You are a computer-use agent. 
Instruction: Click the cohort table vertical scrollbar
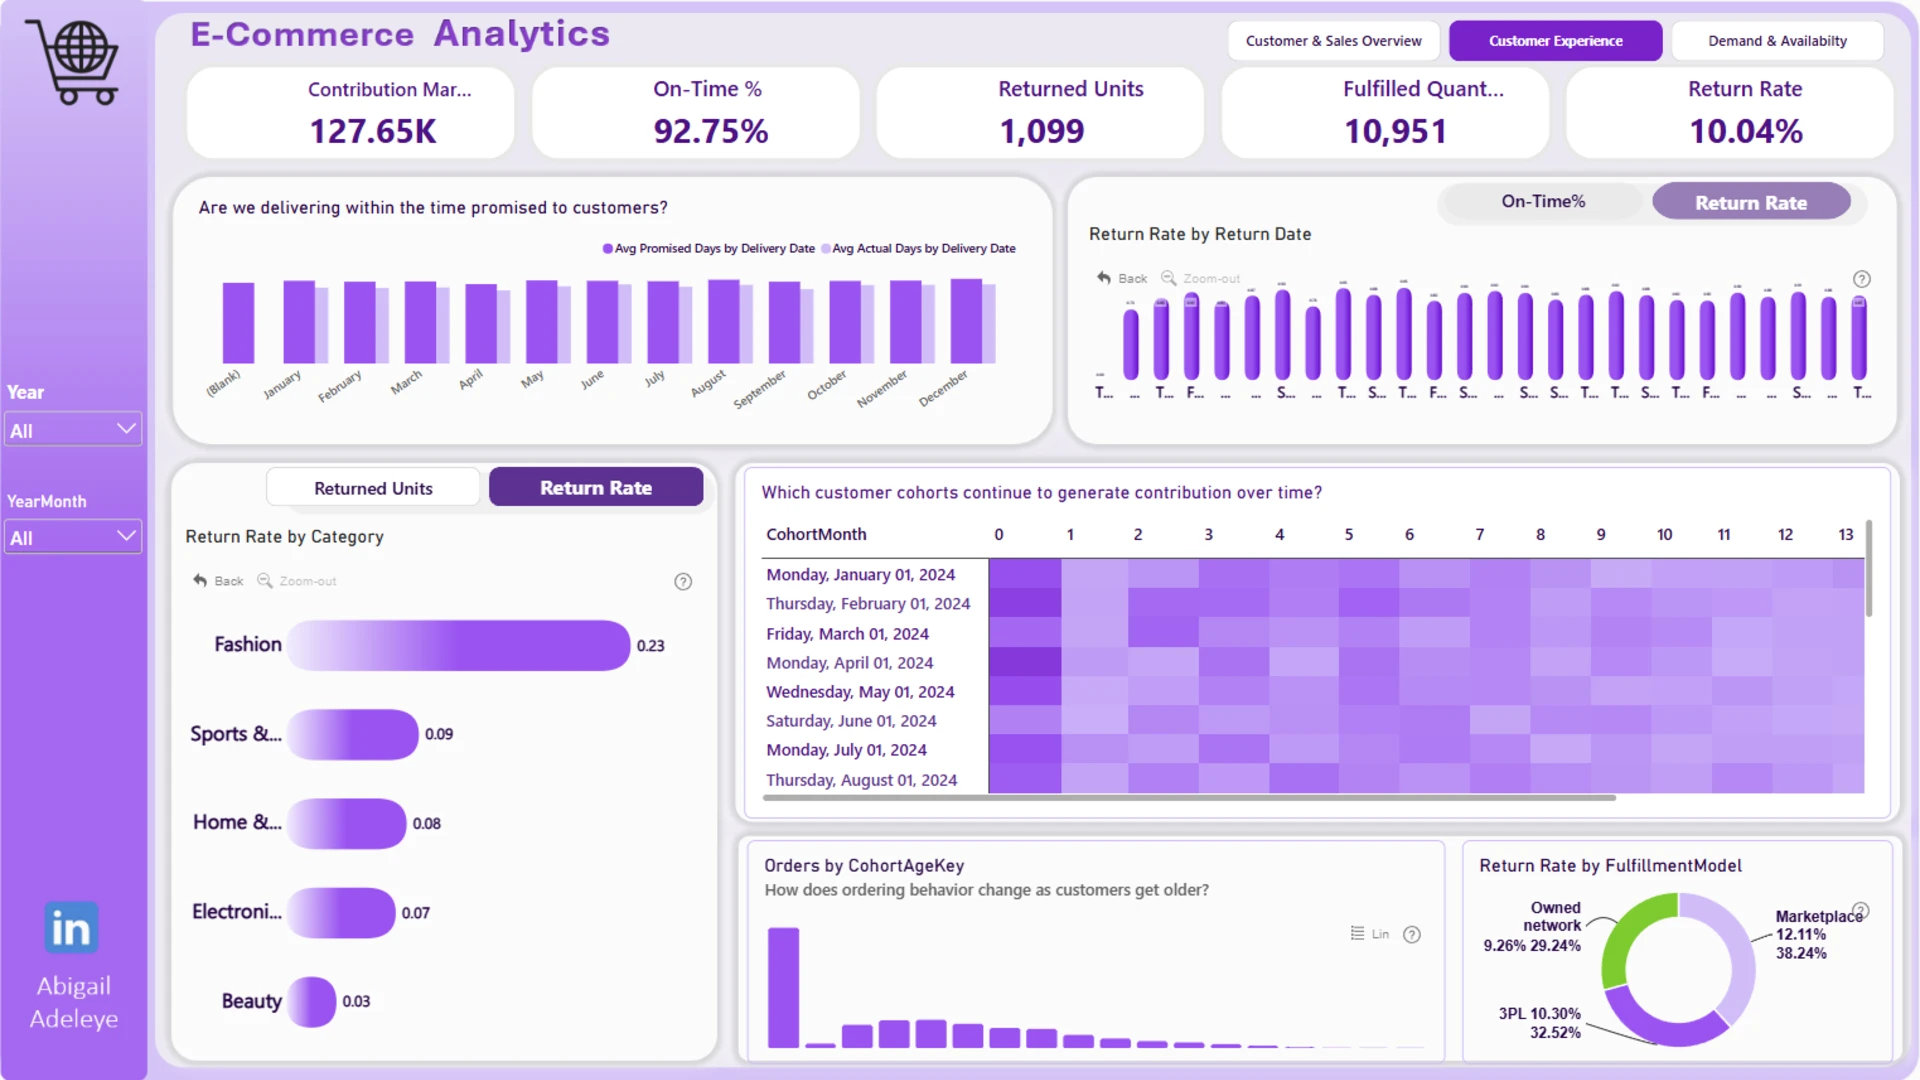click(1868, 568)
